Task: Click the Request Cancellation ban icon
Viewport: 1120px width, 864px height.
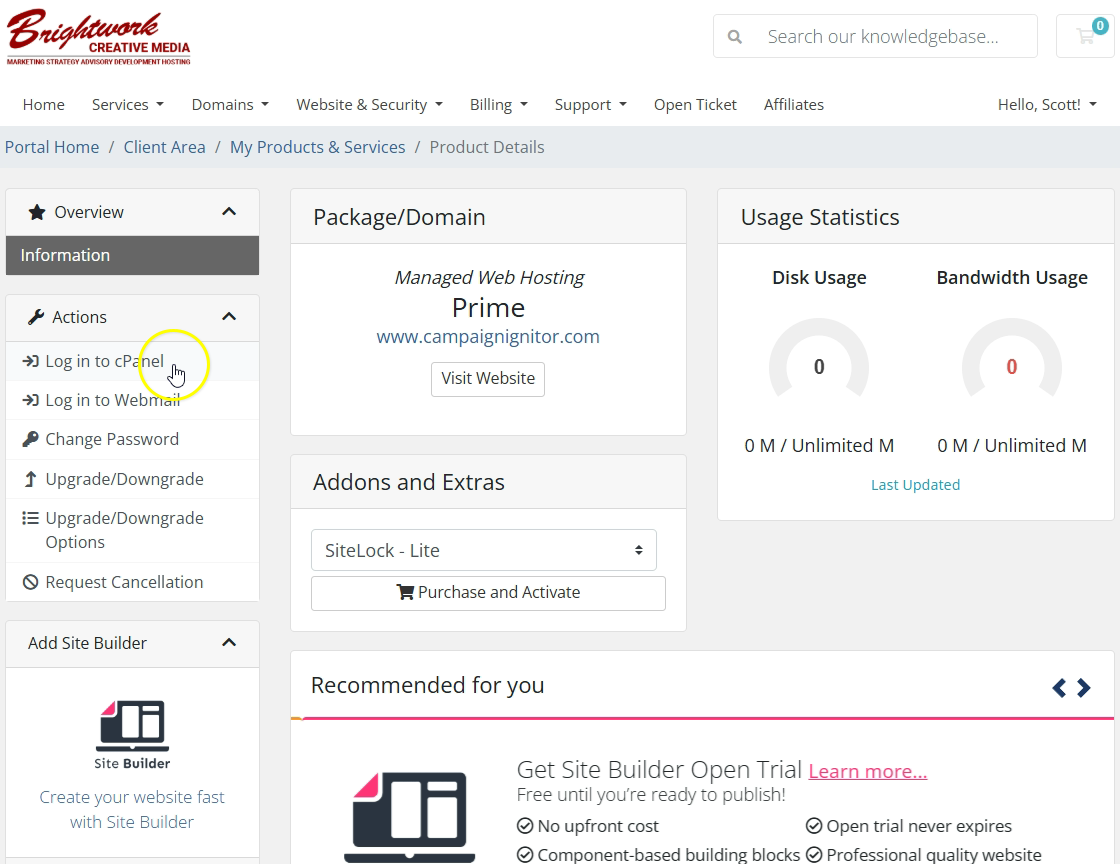Action: (30, 582)
